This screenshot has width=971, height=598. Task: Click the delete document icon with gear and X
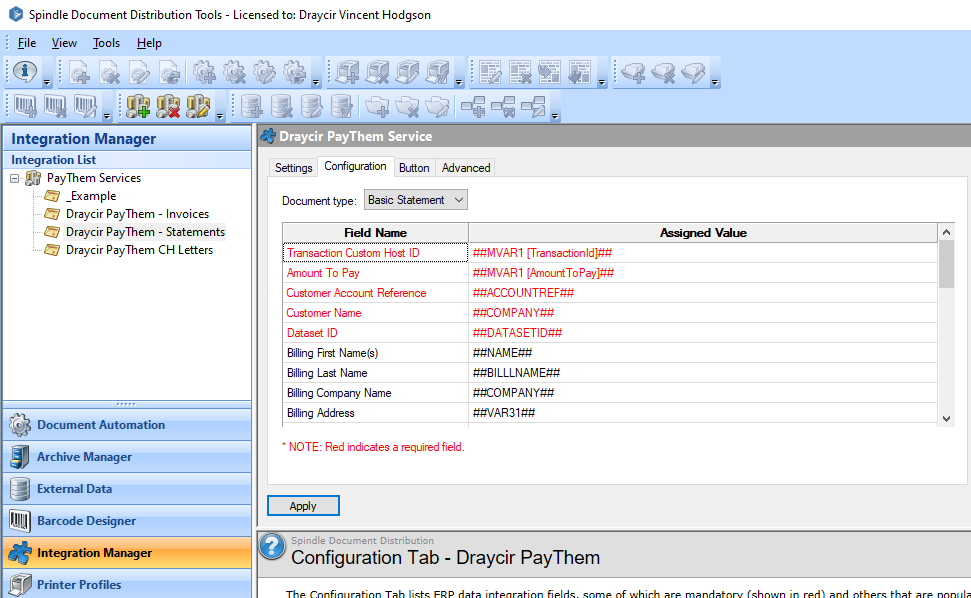pyautogui.click(x=109, y=72)
